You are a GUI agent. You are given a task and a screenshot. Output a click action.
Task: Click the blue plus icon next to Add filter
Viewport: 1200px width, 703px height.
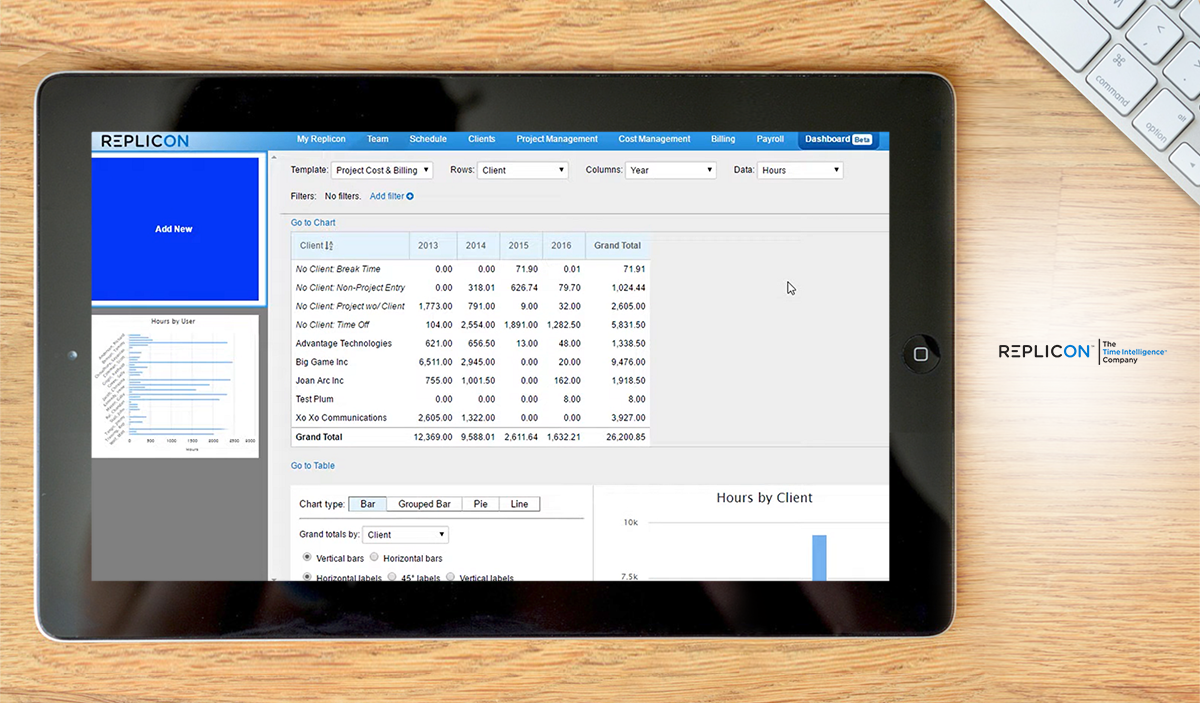click(x=407, y=196)
